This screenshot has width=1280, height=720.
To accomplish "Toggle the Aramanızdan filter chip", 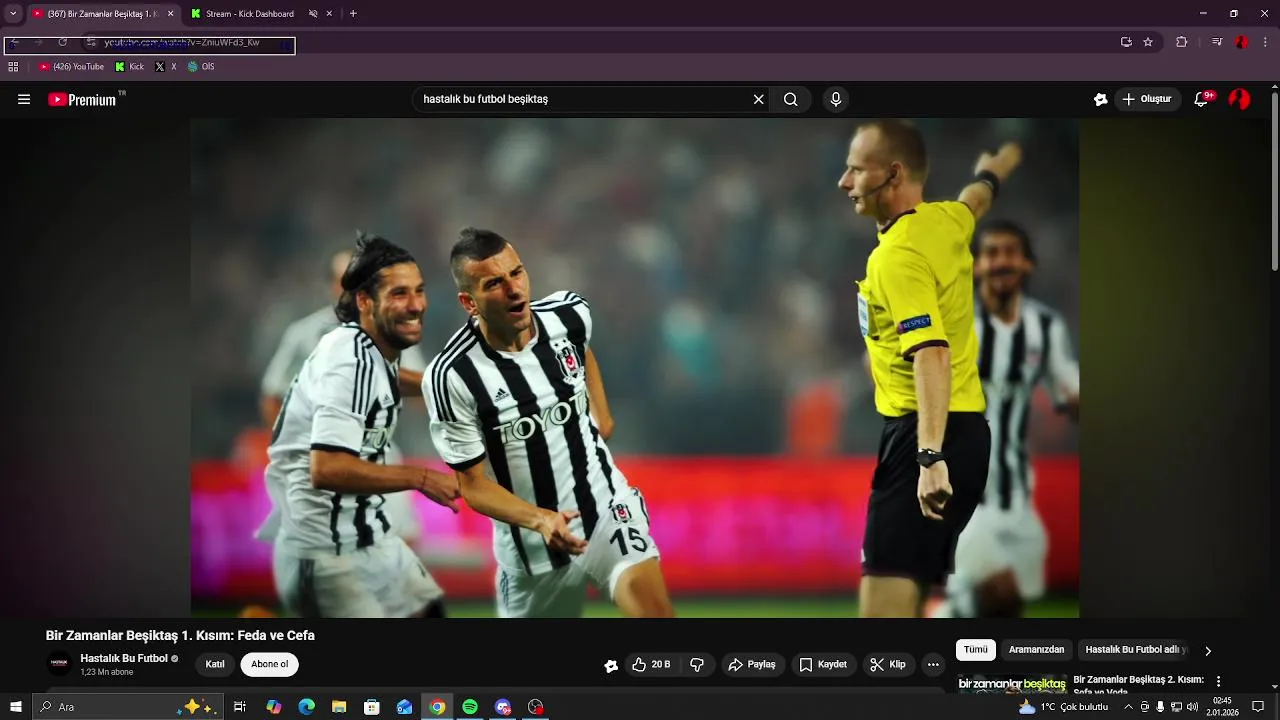I will 1036,650.
